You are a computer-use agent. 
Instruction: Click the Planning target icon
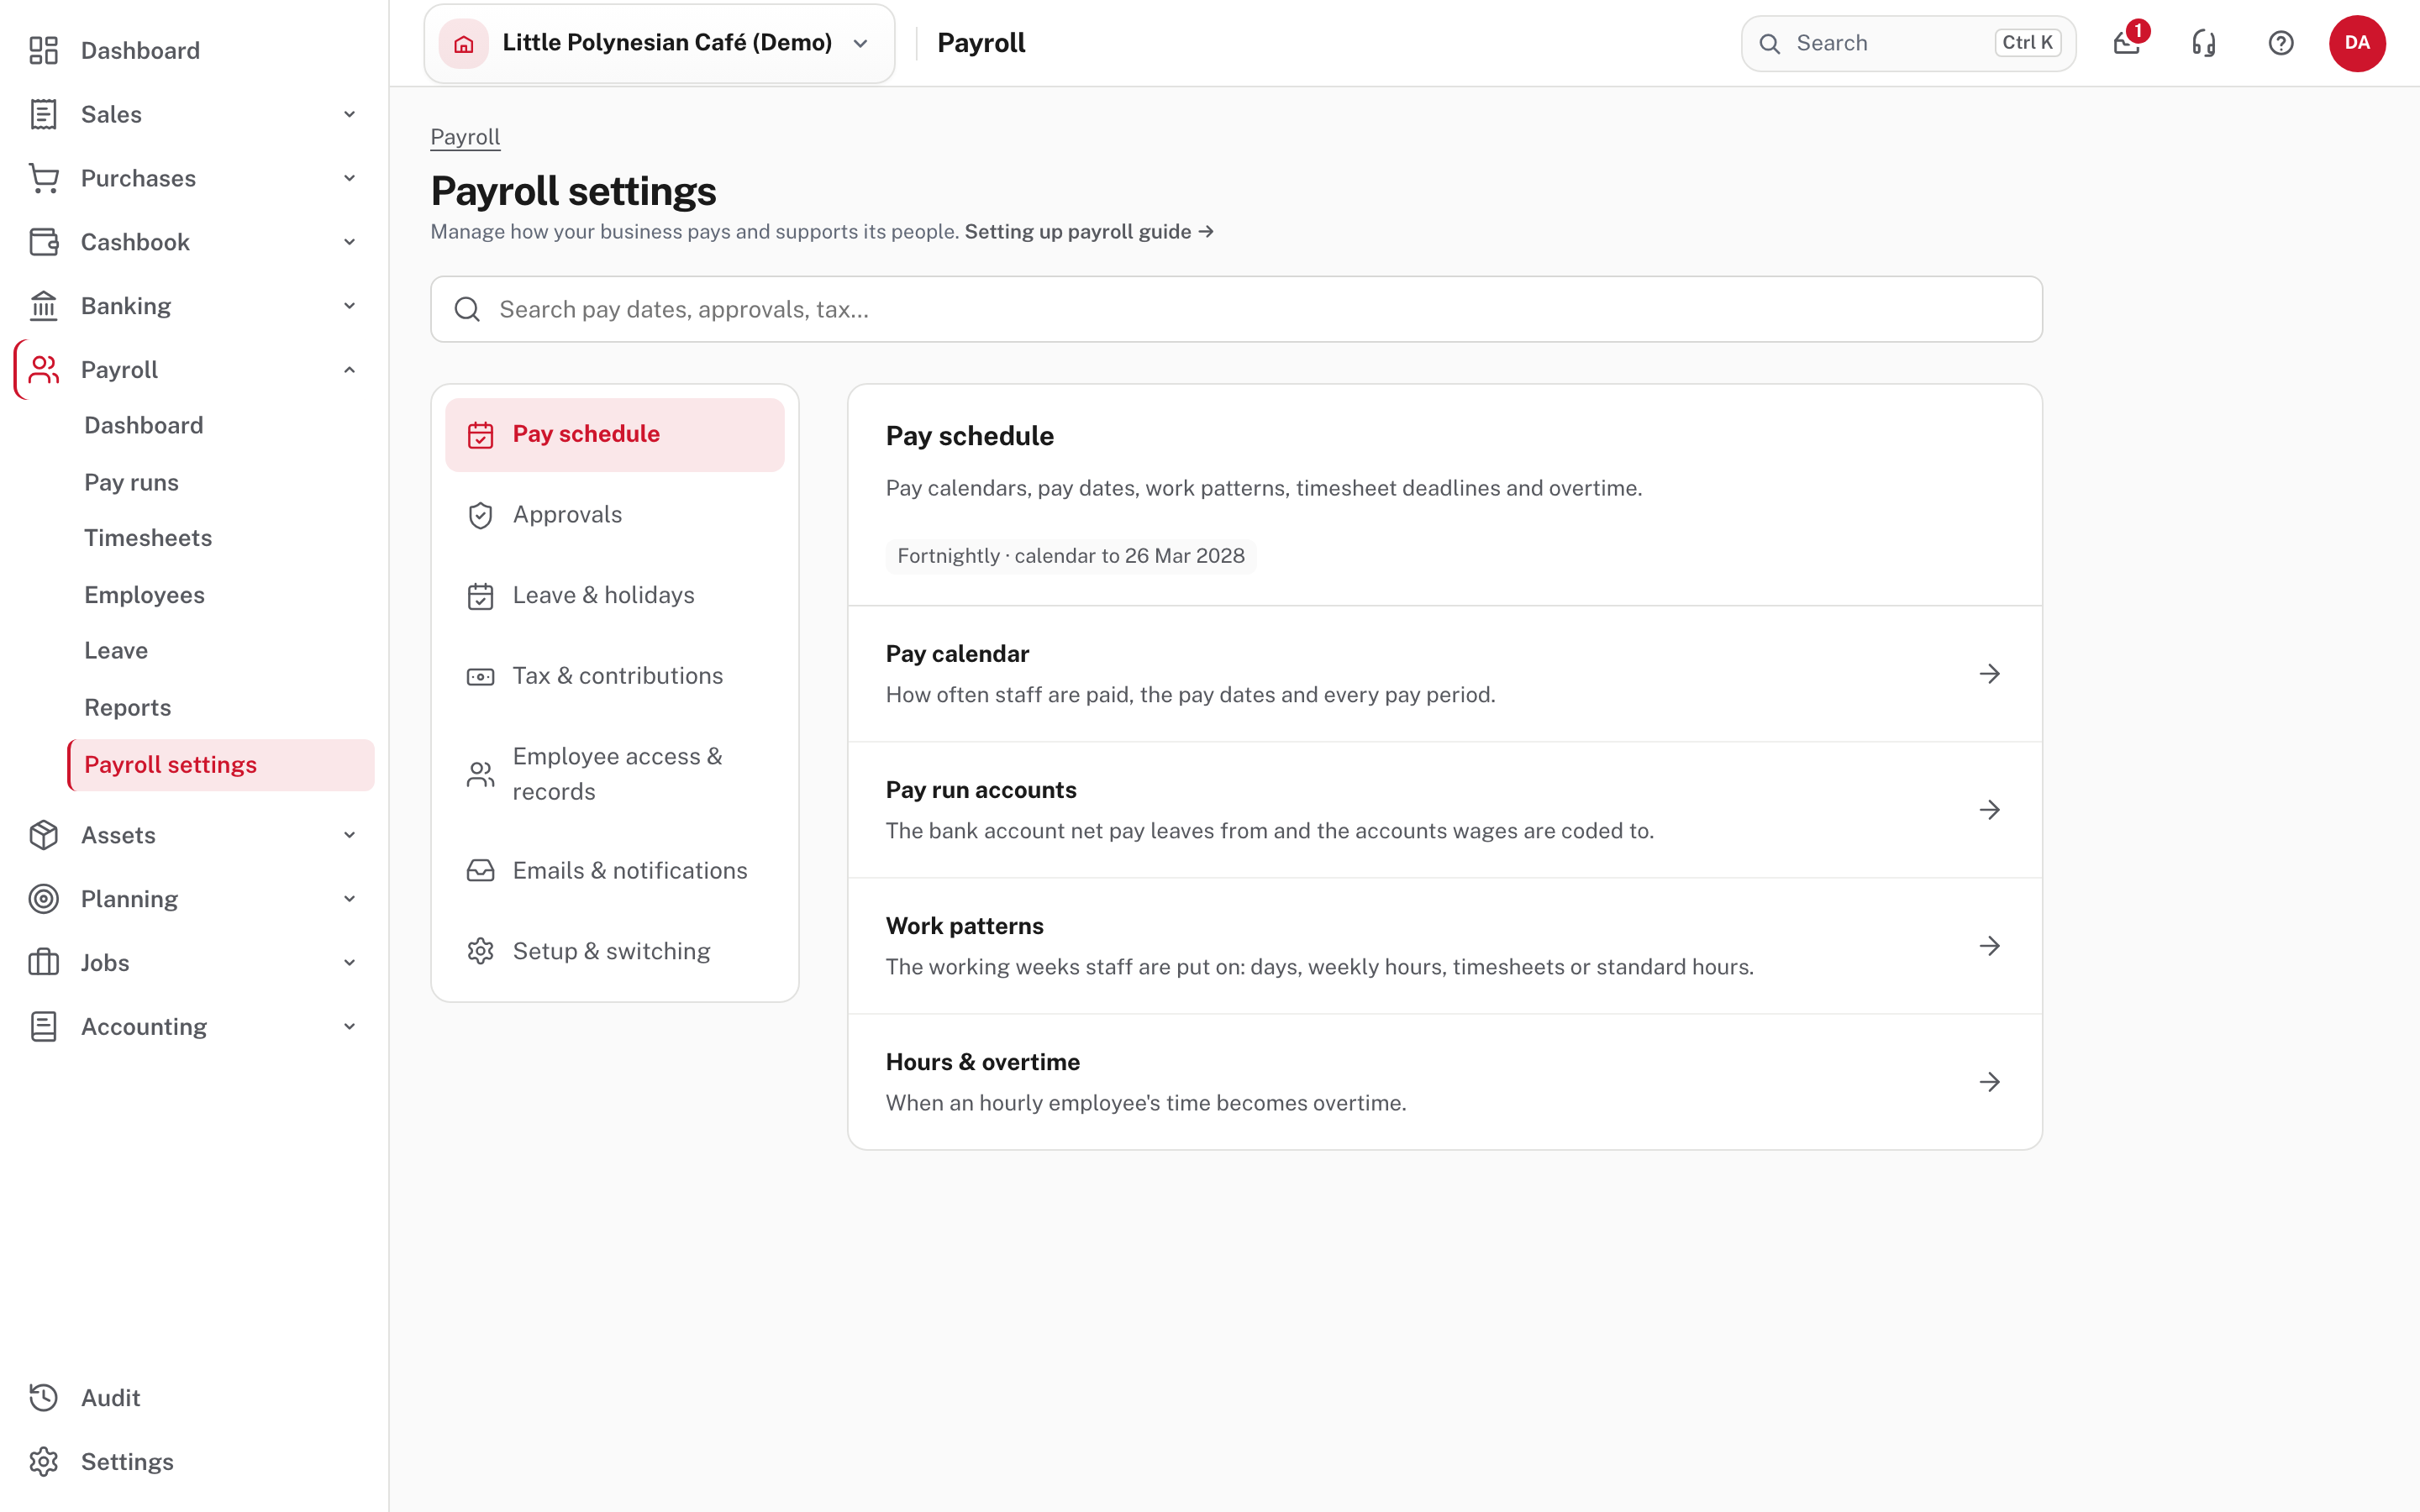43,899
